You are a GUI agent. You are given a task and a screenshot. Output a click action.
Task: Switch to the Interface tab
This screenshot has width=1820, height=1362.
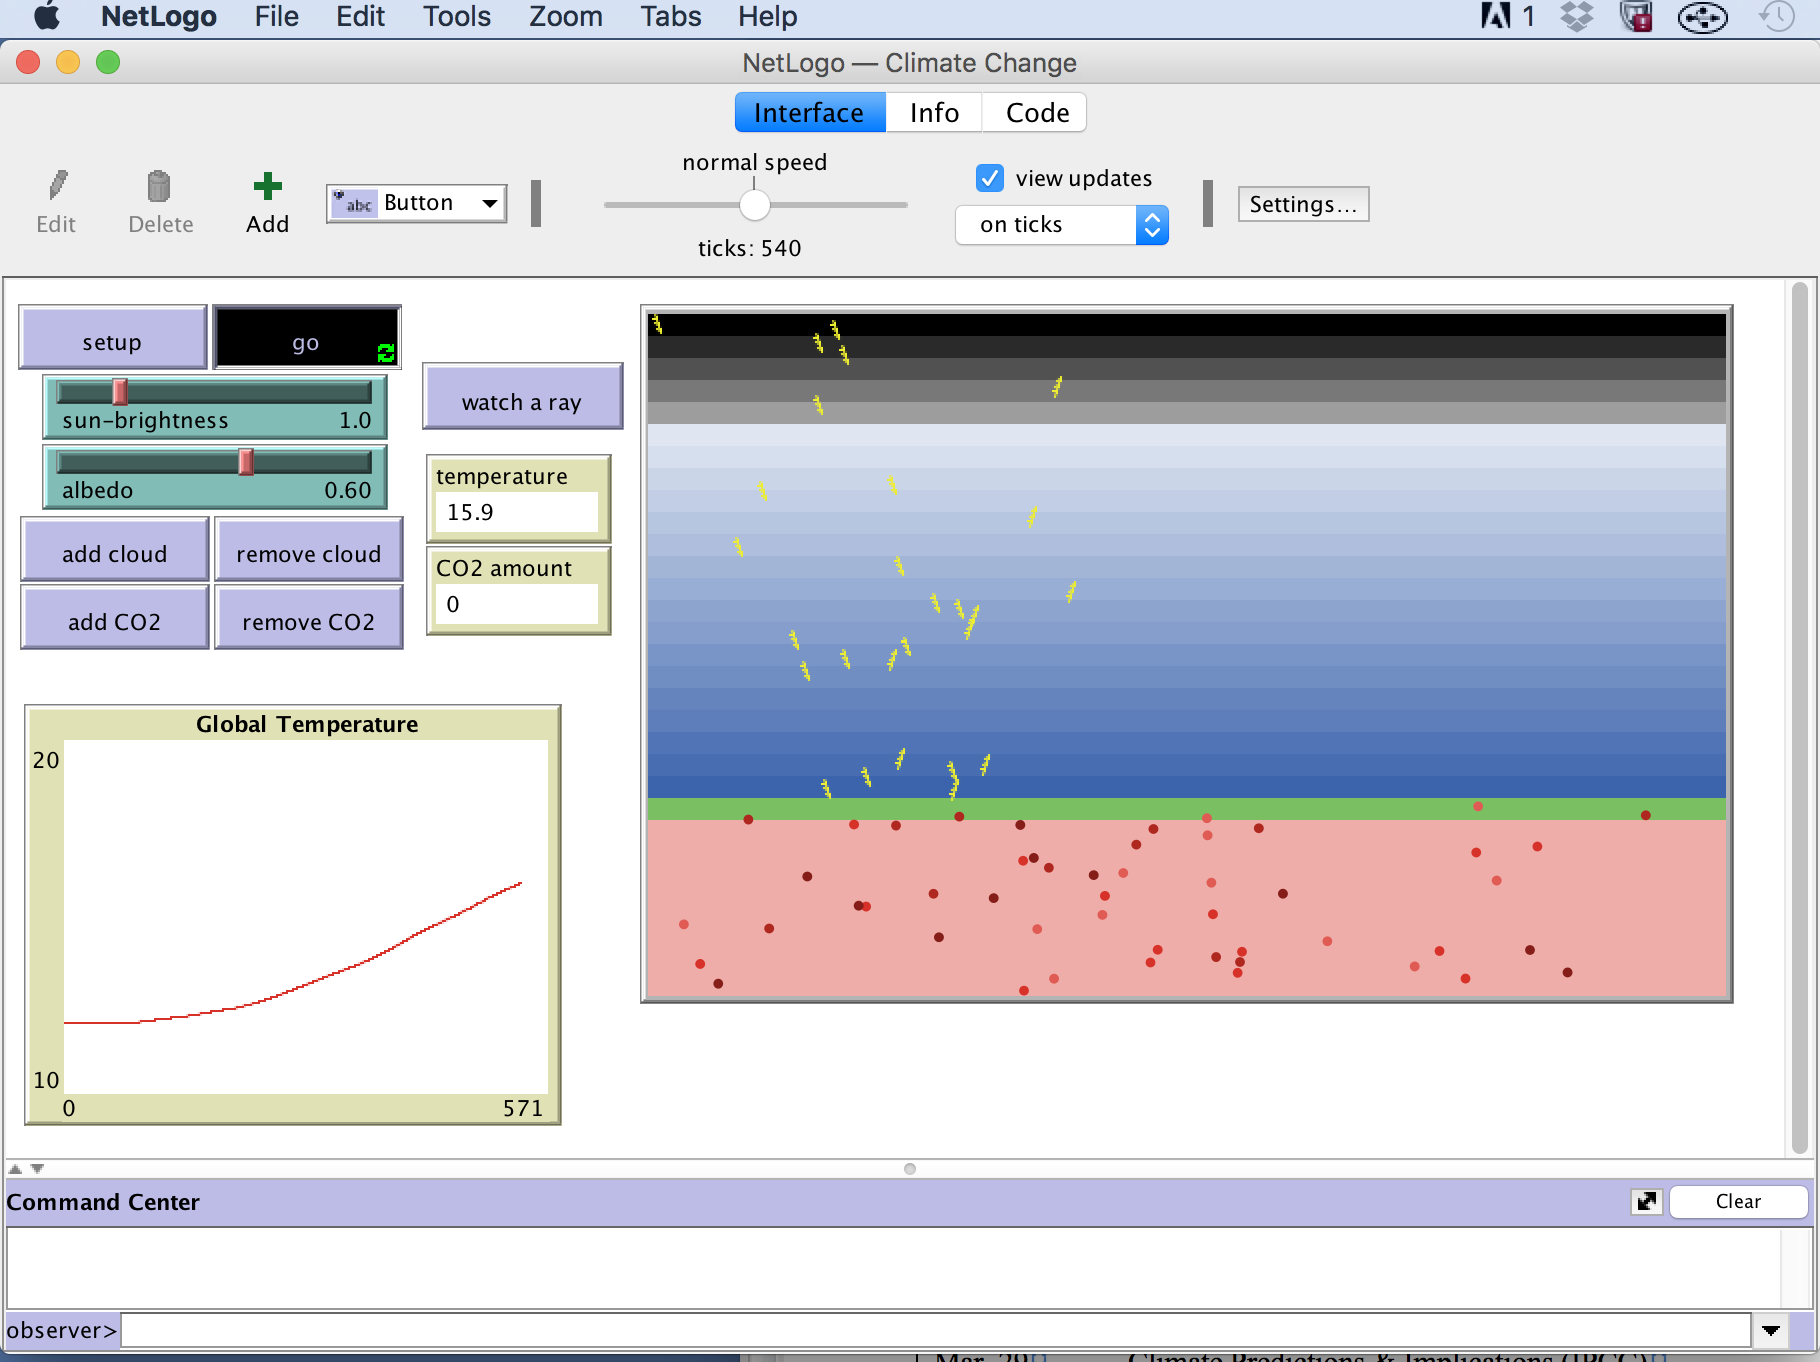(809, 113)
